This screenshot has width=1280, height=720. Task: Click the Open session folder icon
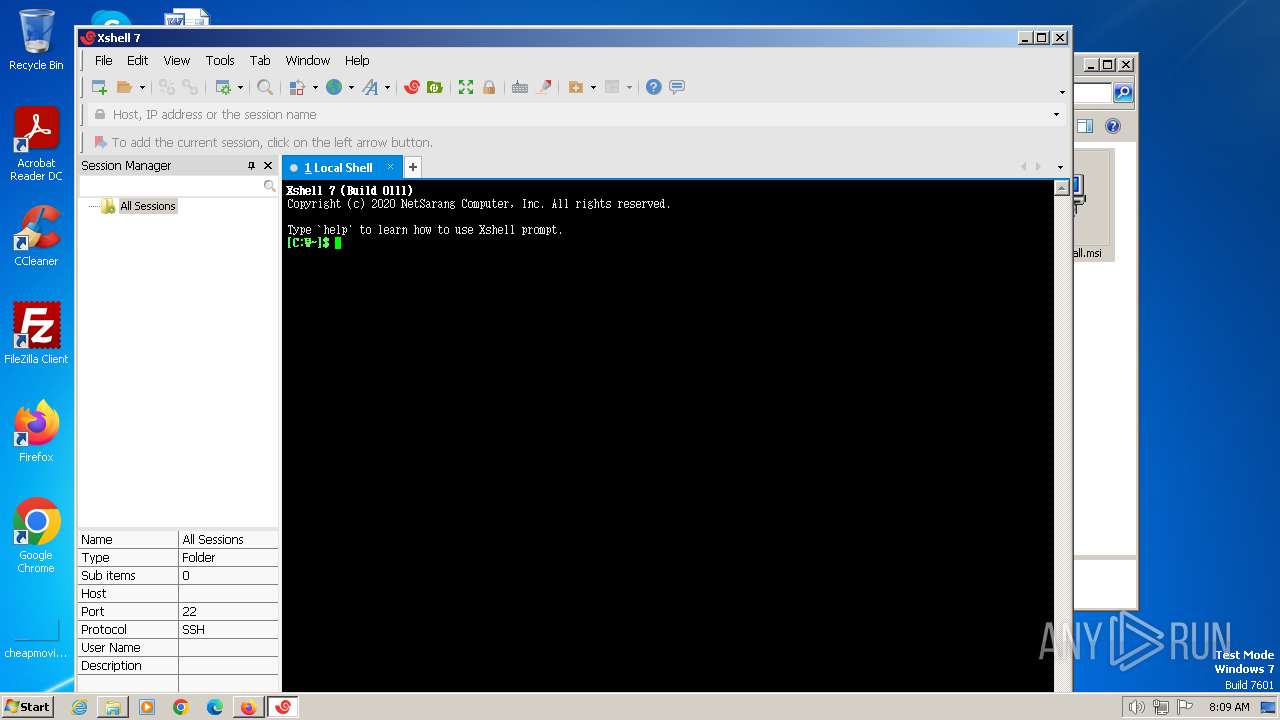[124, 87]
